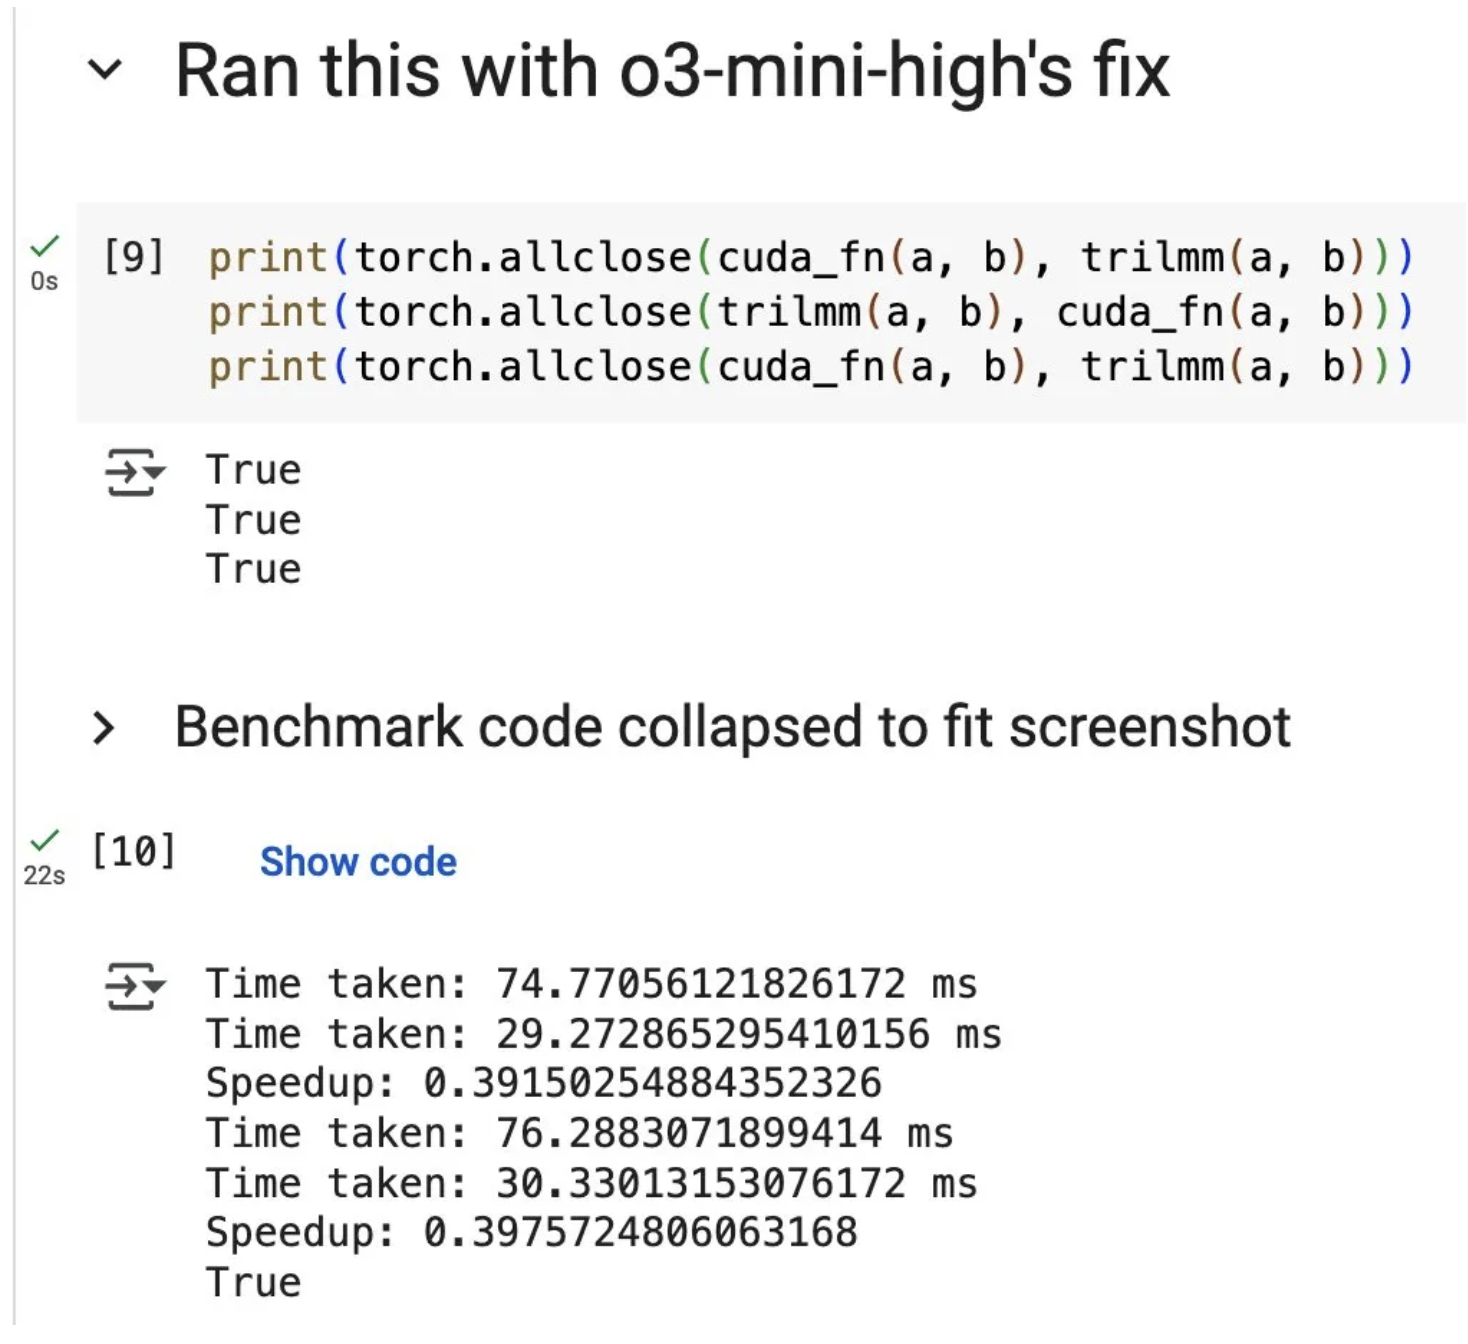The height and width of the screenshot is (1344, 1468).
Task: Click the "0s" execution time label
Action: click(44, 282)
